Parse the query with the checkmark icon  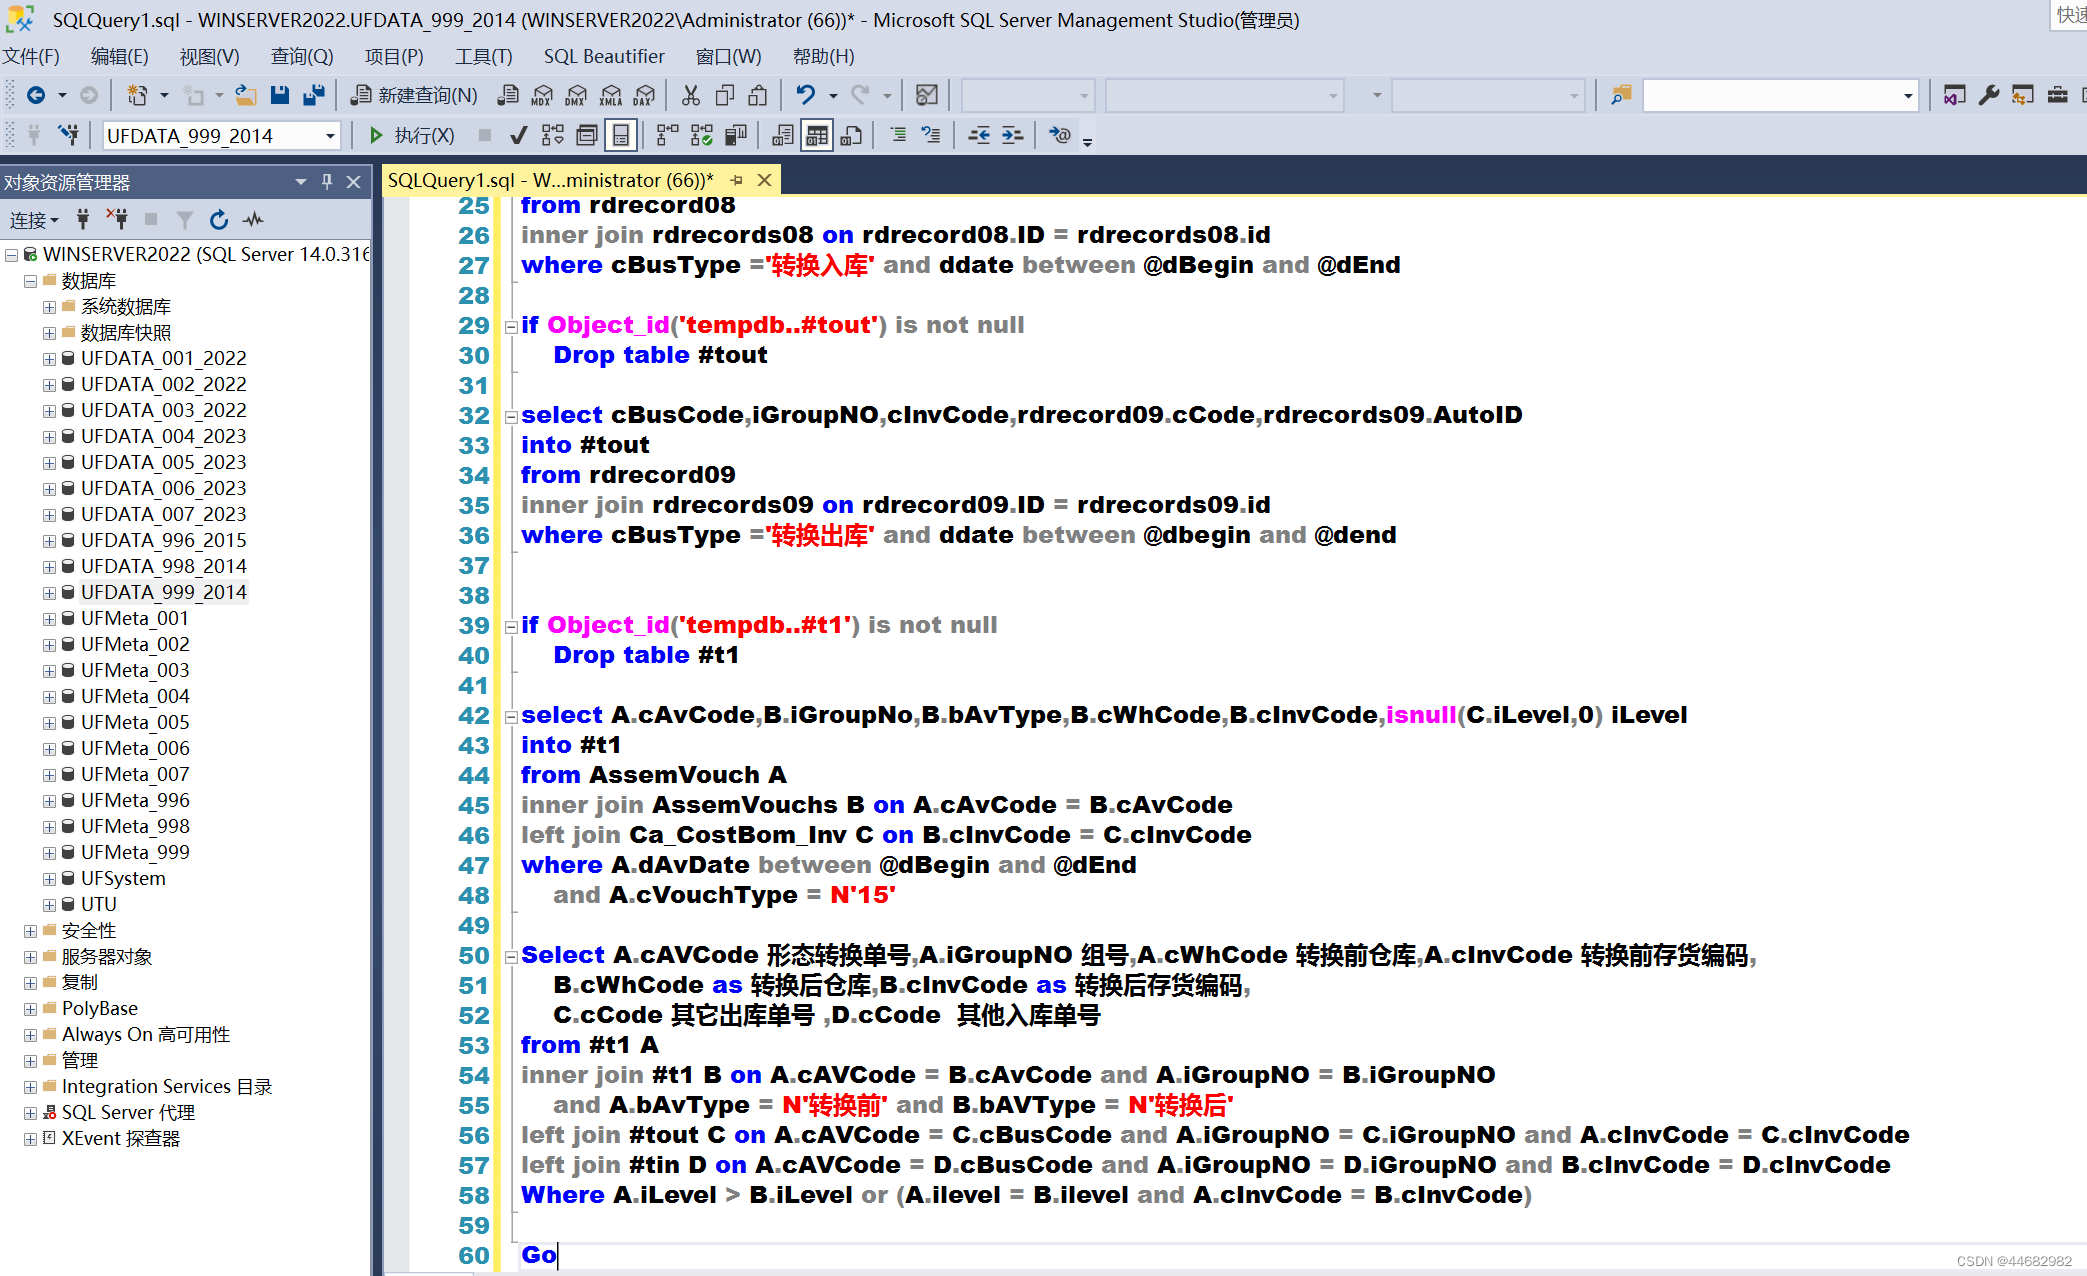pyautogui.click(x=517, y=135)
